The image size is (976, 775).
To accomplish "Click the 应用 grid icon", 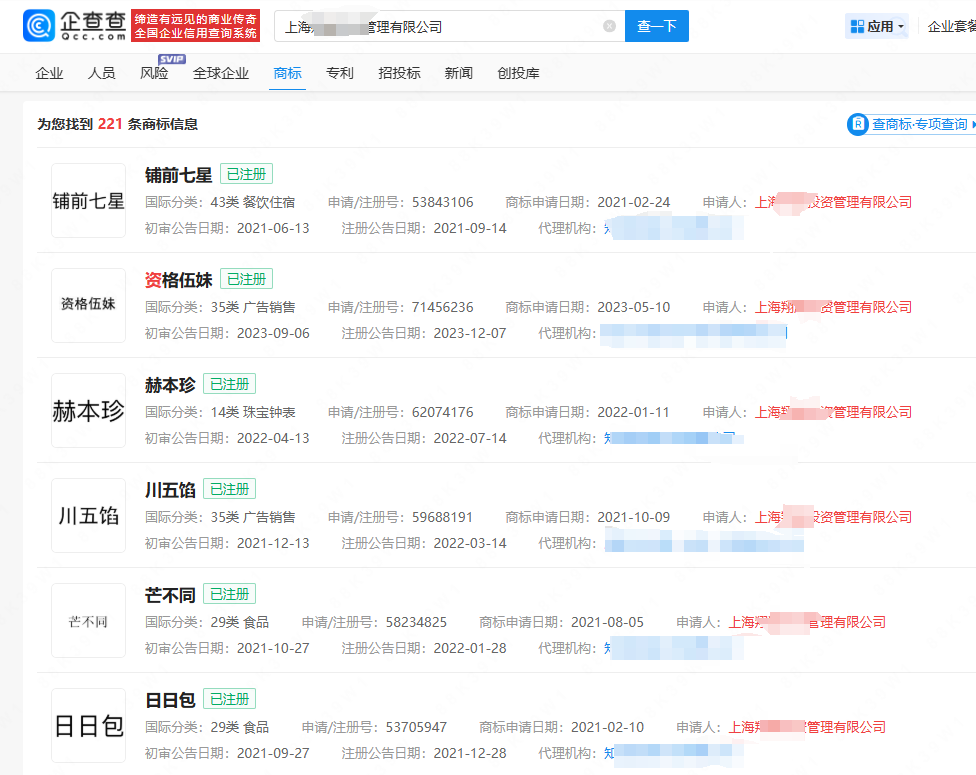I will 857,26.
